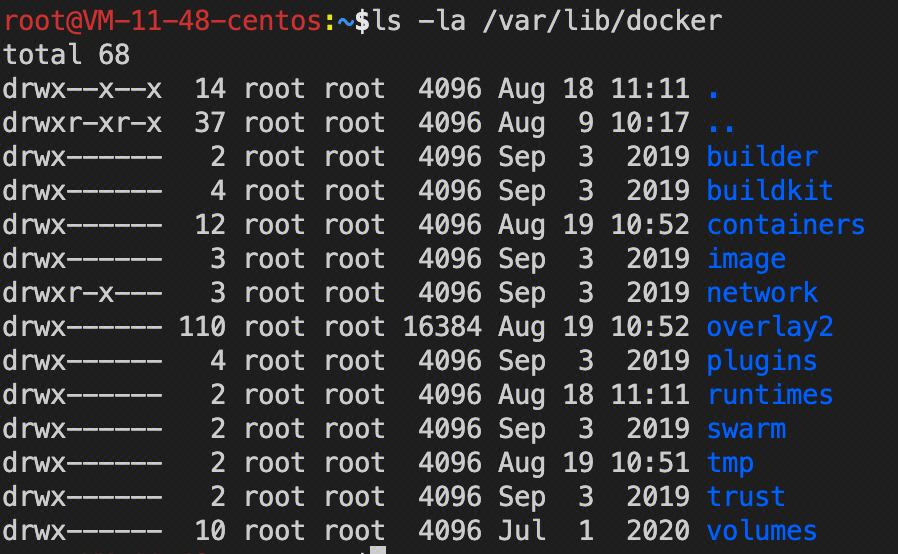This screenshot has width=898, height=554.
Task: Click the image directory name
Action: (x=746, y=259)
